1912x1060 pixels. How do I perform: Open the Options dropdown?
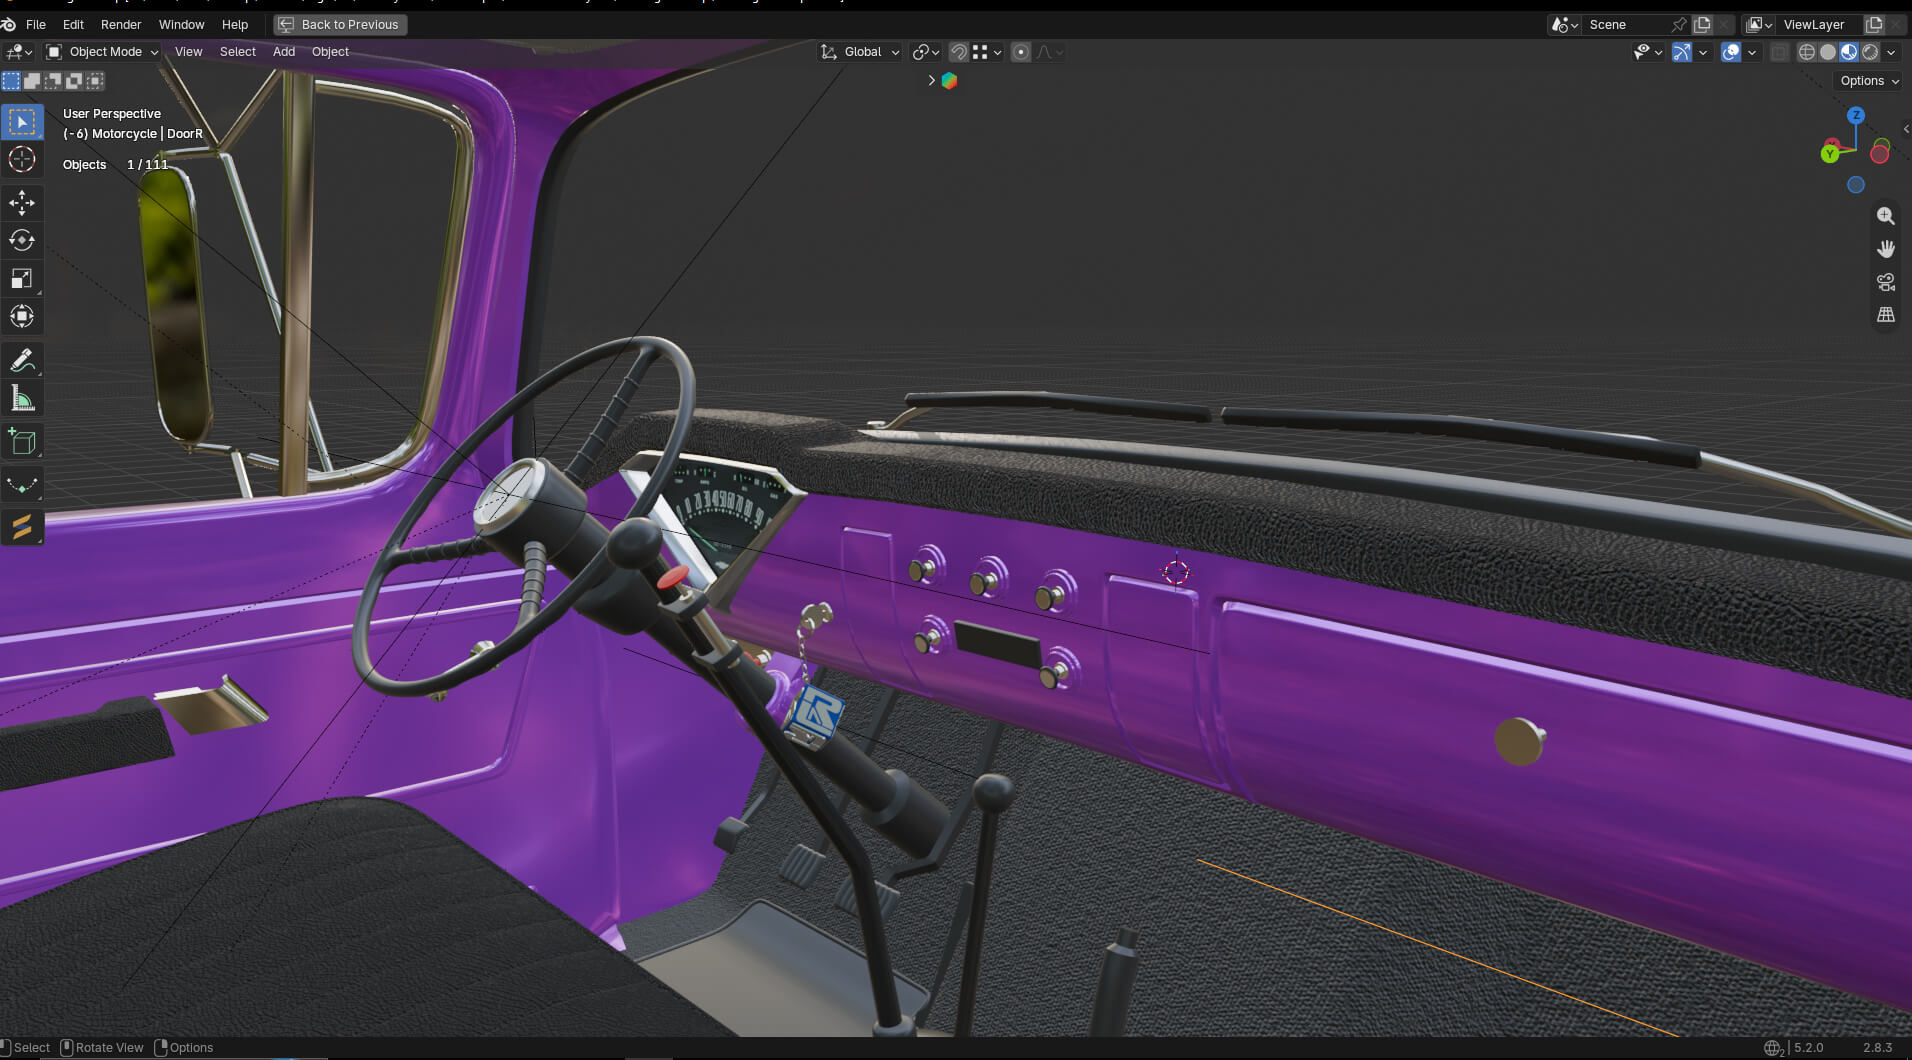coord(1868,81)
